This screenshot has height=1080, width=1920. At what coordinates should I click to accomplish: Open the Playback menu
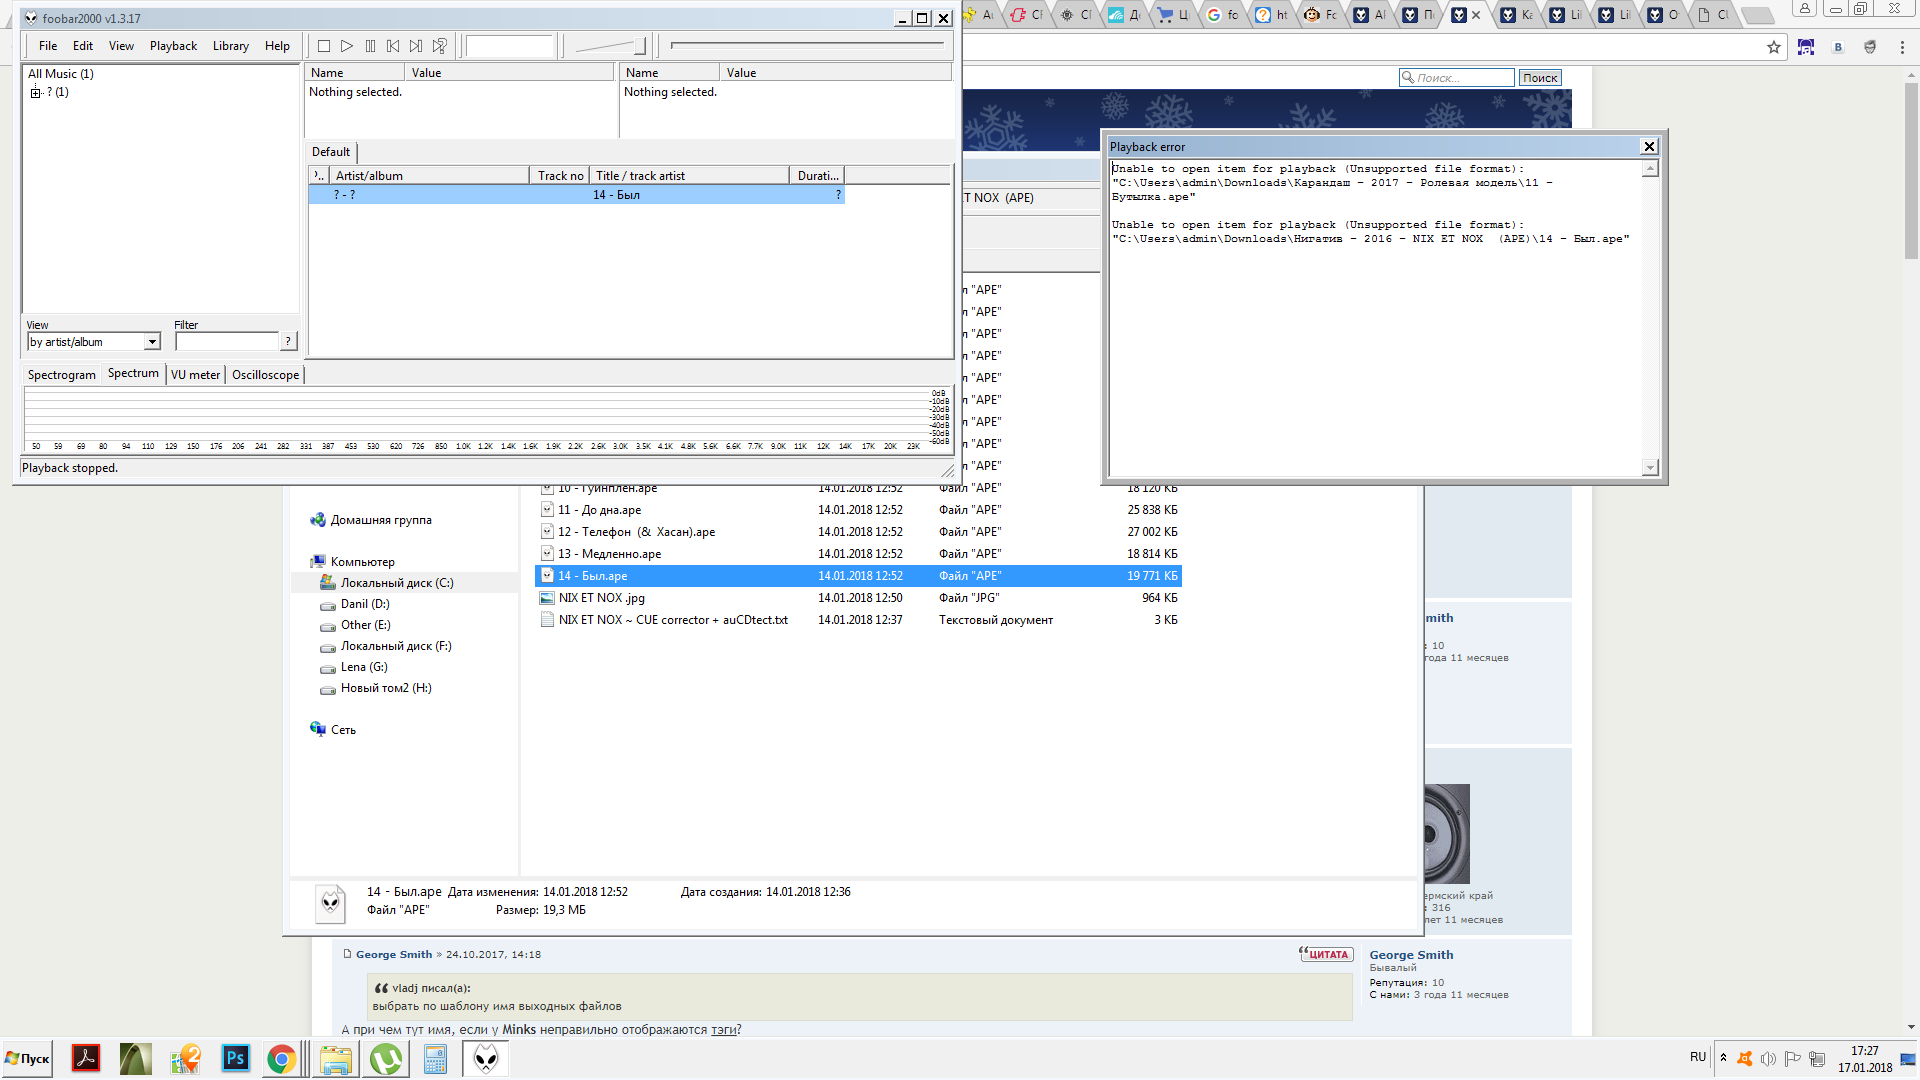pos(173,46)
